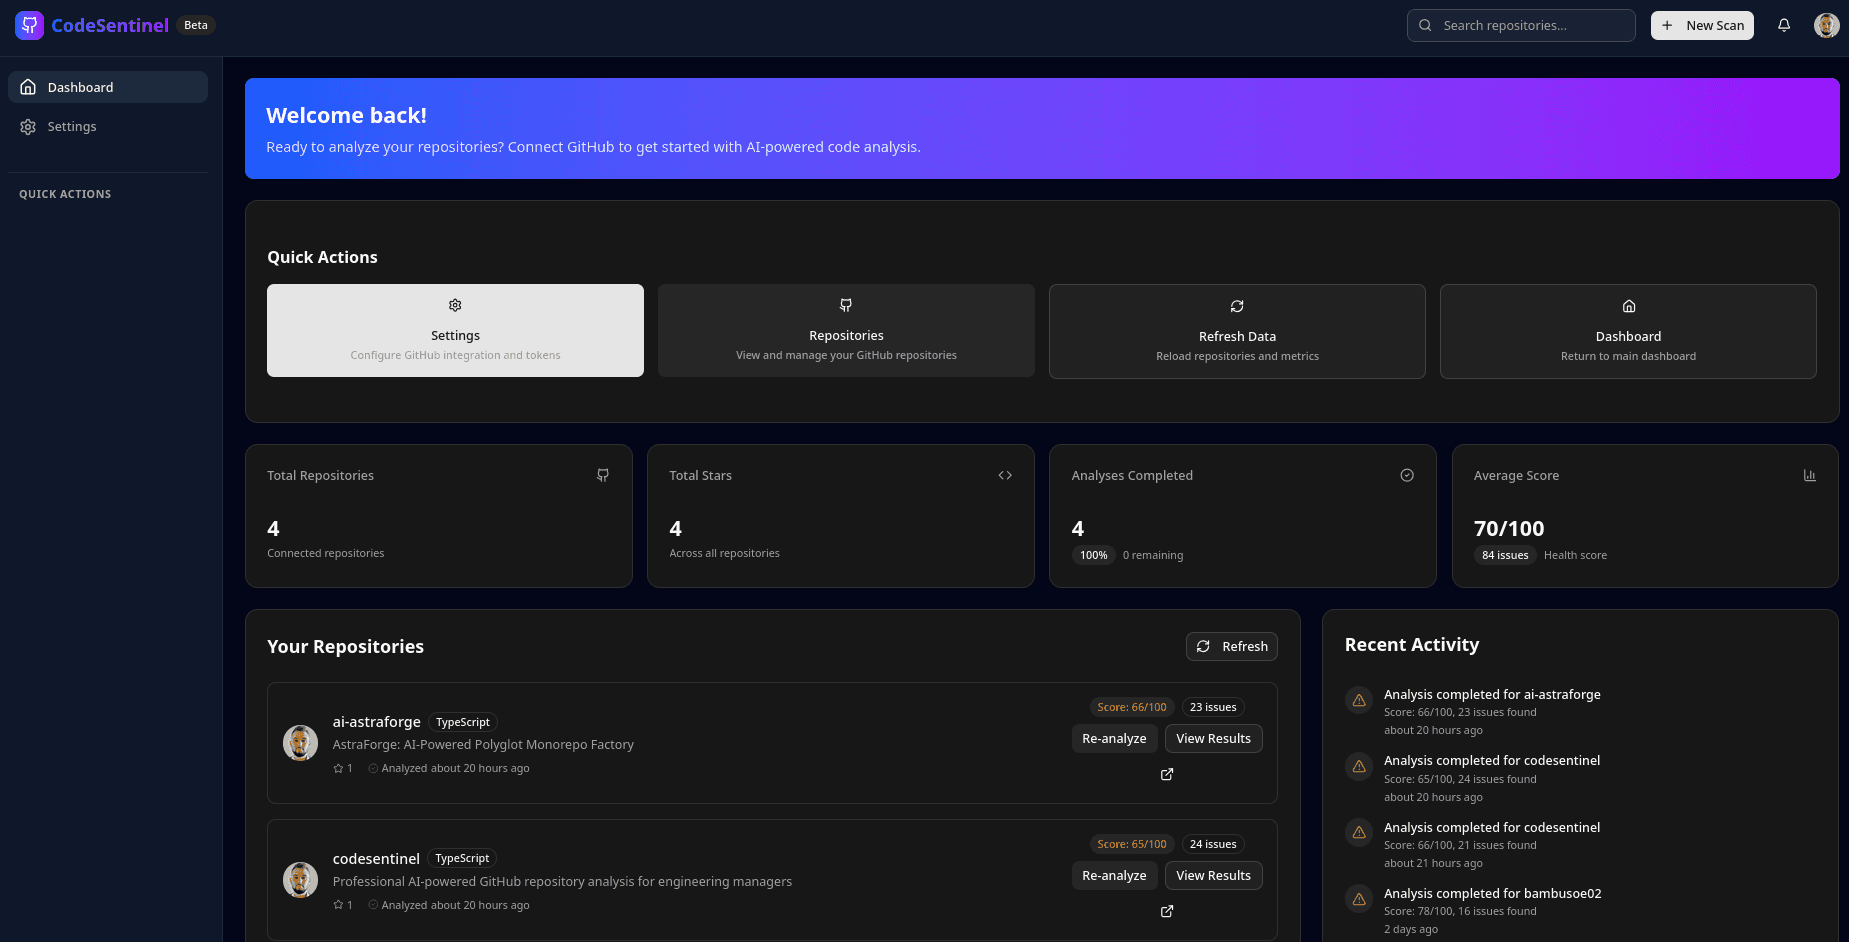Click the QUICK ACTIONS sidebar heading
Image resolution: width=1849 pixels, height=942 pixels.
tap(65, 194)
